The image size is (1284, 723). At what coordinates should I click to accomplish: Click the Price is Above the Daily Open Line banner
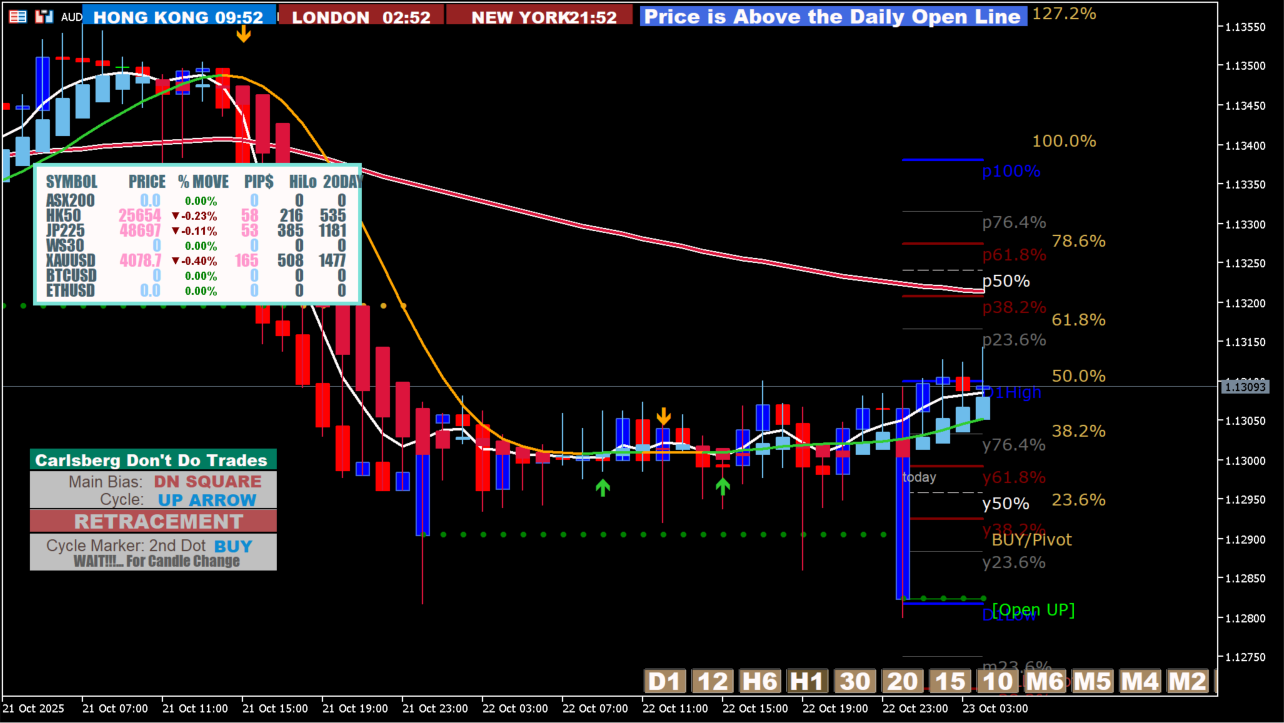pos(832,16)
